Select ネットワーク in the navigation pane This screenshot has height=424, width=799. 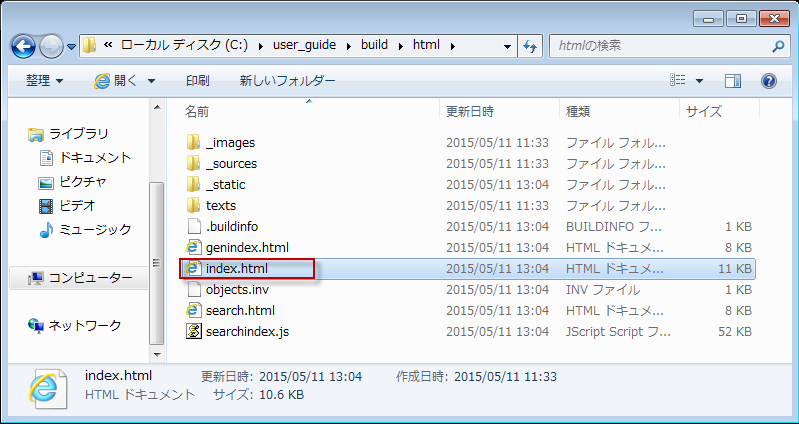85,325
